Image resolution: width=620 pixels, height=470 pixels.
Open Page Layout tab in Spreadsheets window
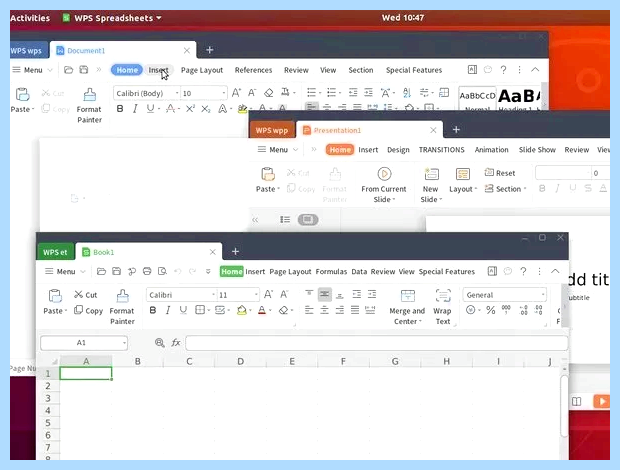pos(290,272)
